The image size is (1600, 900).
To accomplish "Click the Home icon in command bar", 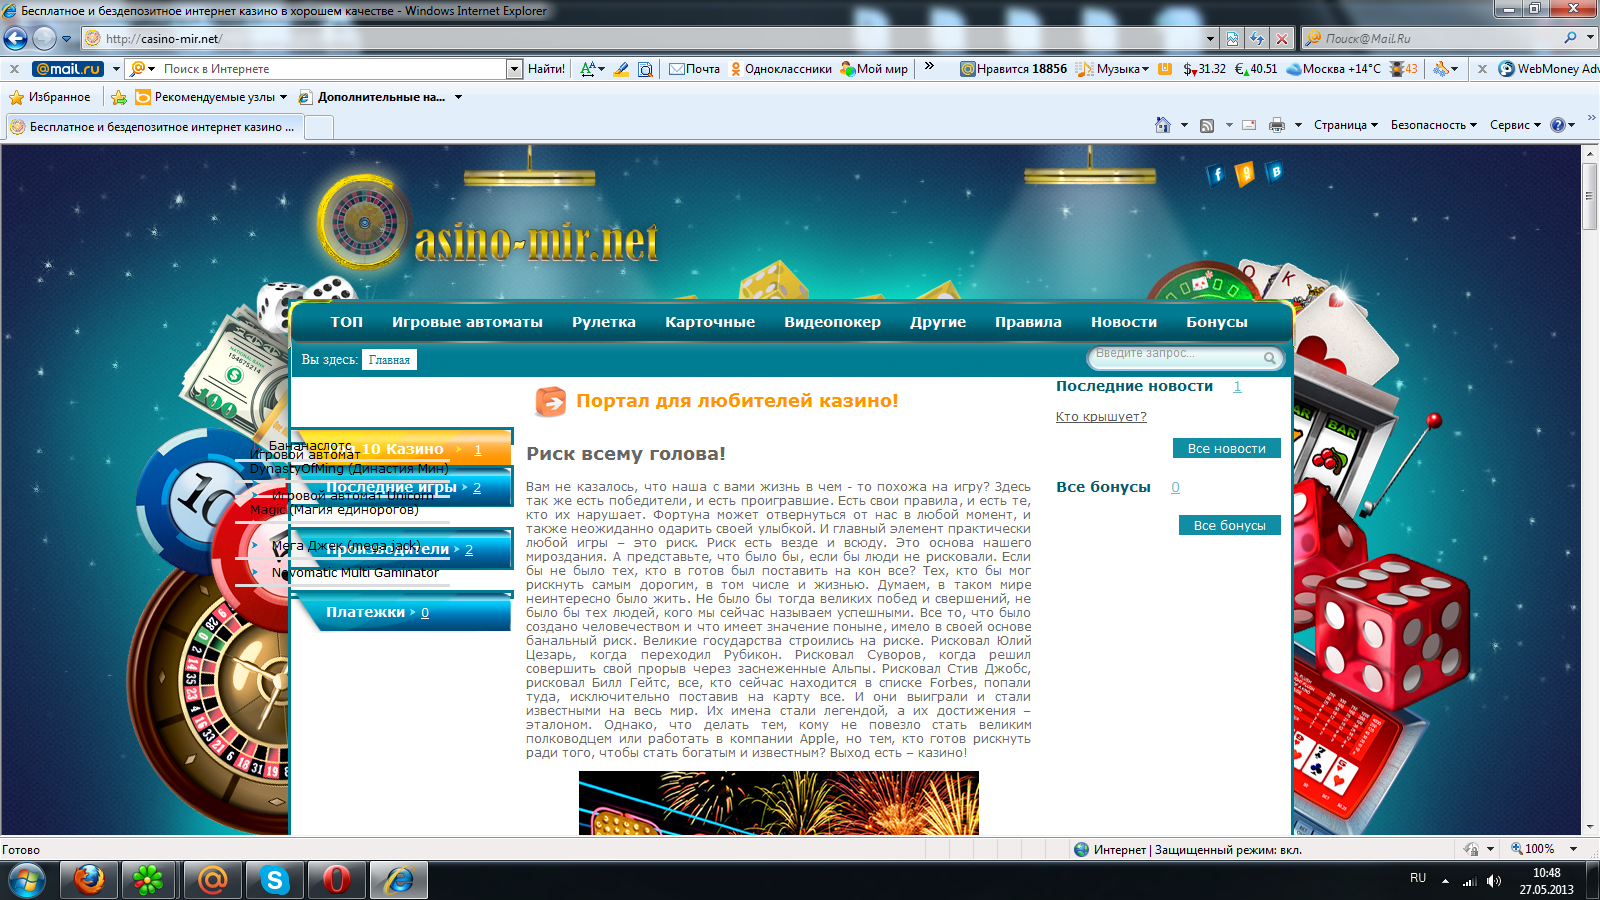I will [1162, 125].
